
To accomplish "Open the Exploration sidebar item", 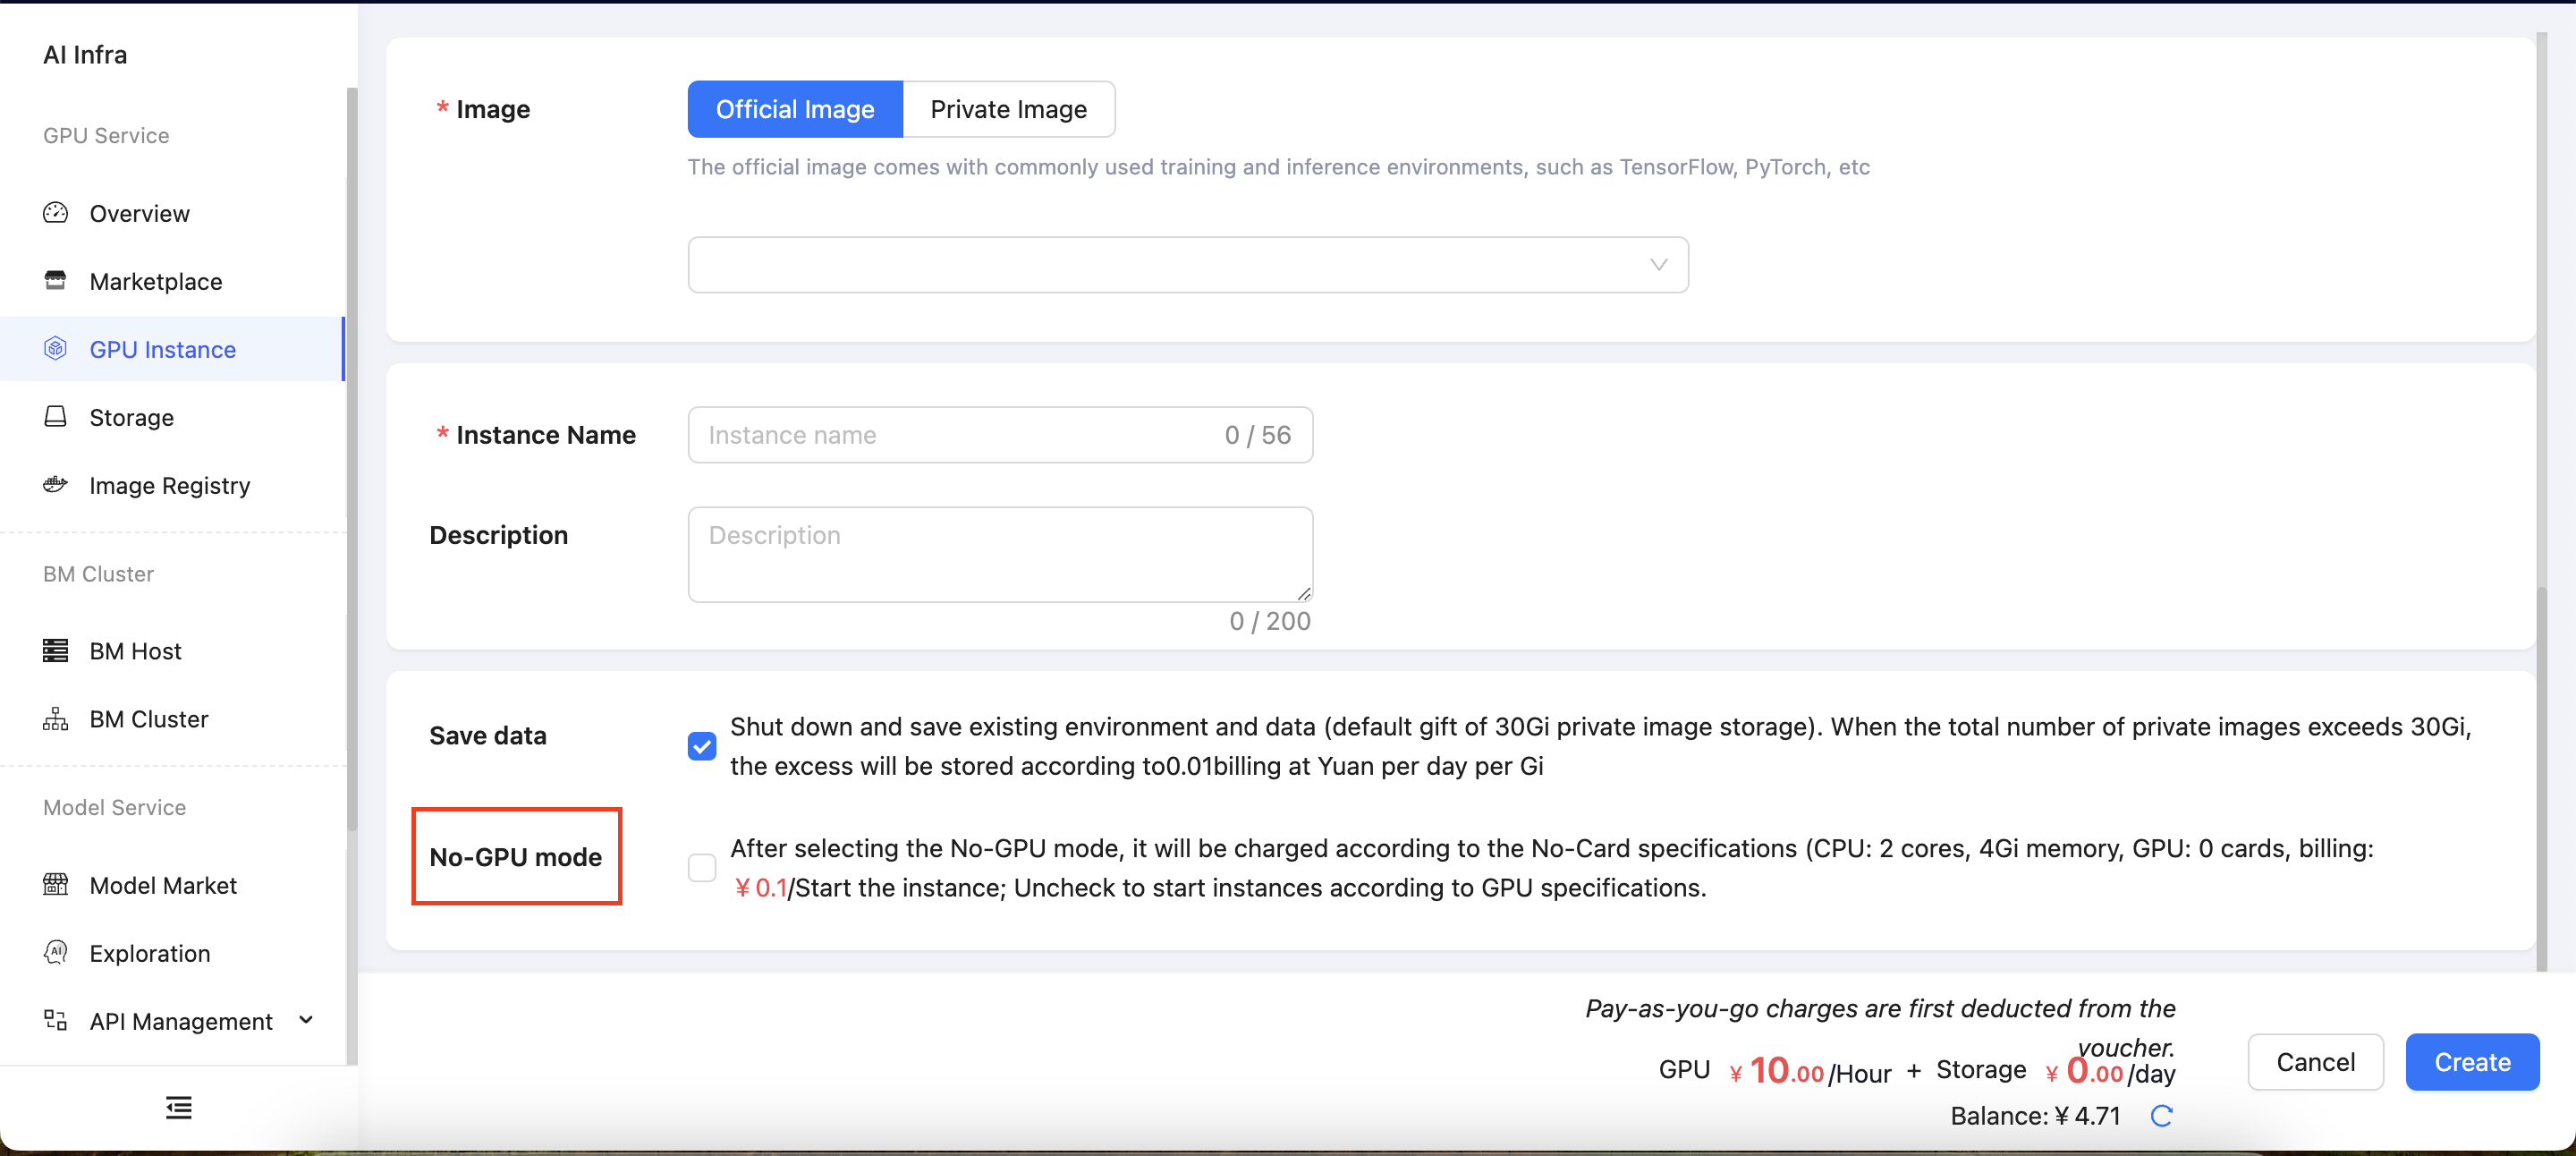I will coord(172,953).
